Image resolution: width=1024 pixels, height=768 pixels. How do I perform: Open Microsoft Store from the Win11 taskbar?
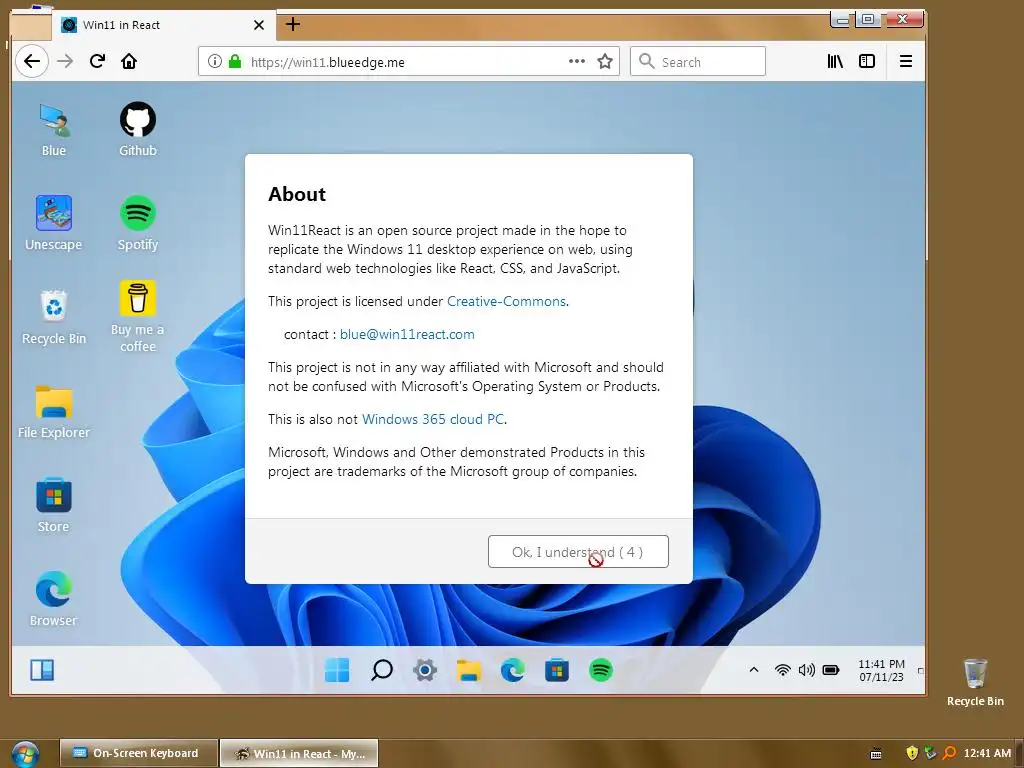pyautogui.click(x=557, y=670)
